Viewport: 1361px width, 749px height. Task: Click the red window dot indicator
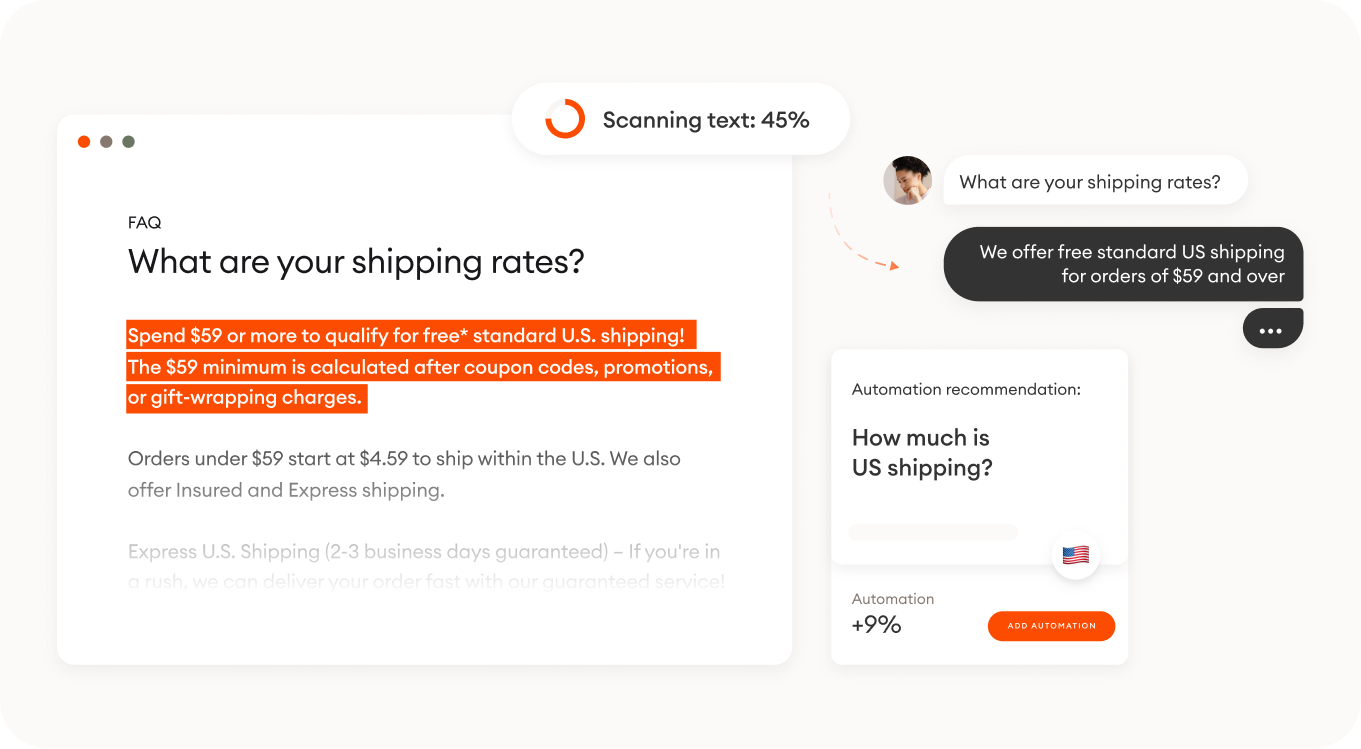[x=84, y=141]
